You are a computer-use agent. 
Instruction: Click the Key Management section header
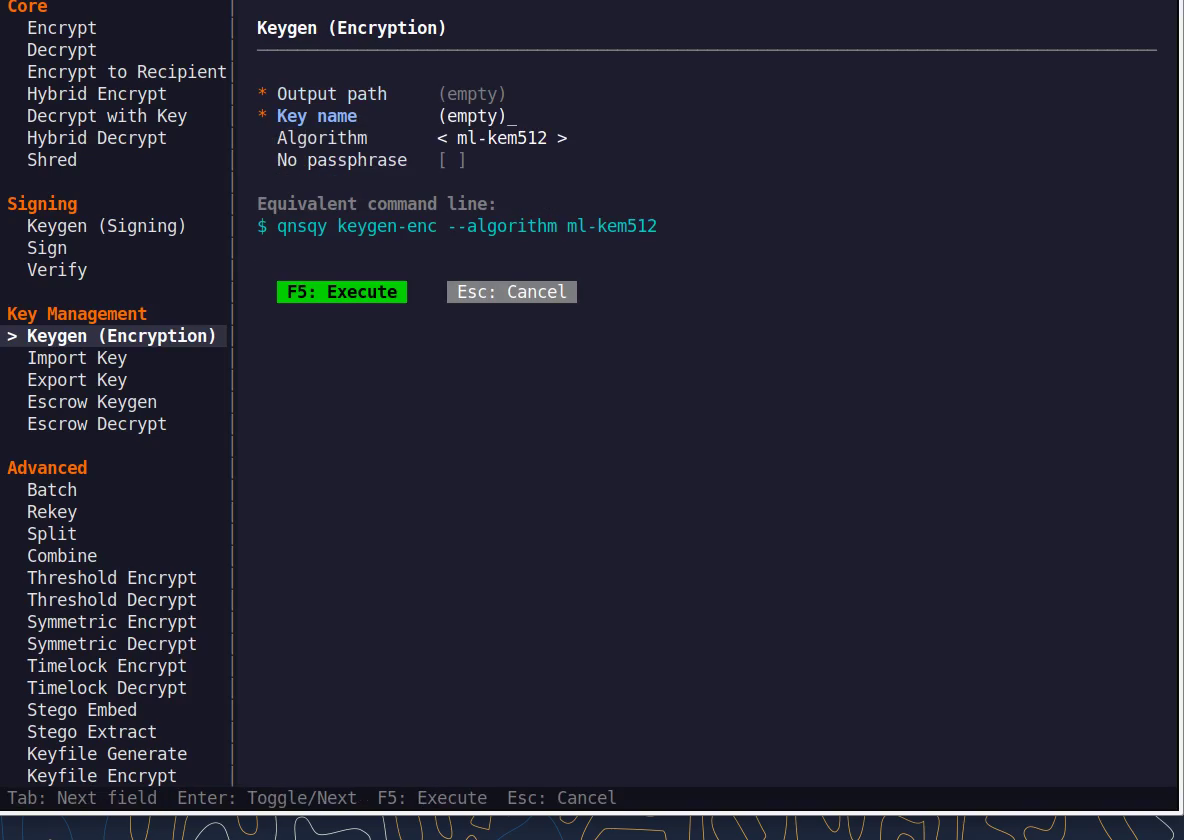pos(77,313)
